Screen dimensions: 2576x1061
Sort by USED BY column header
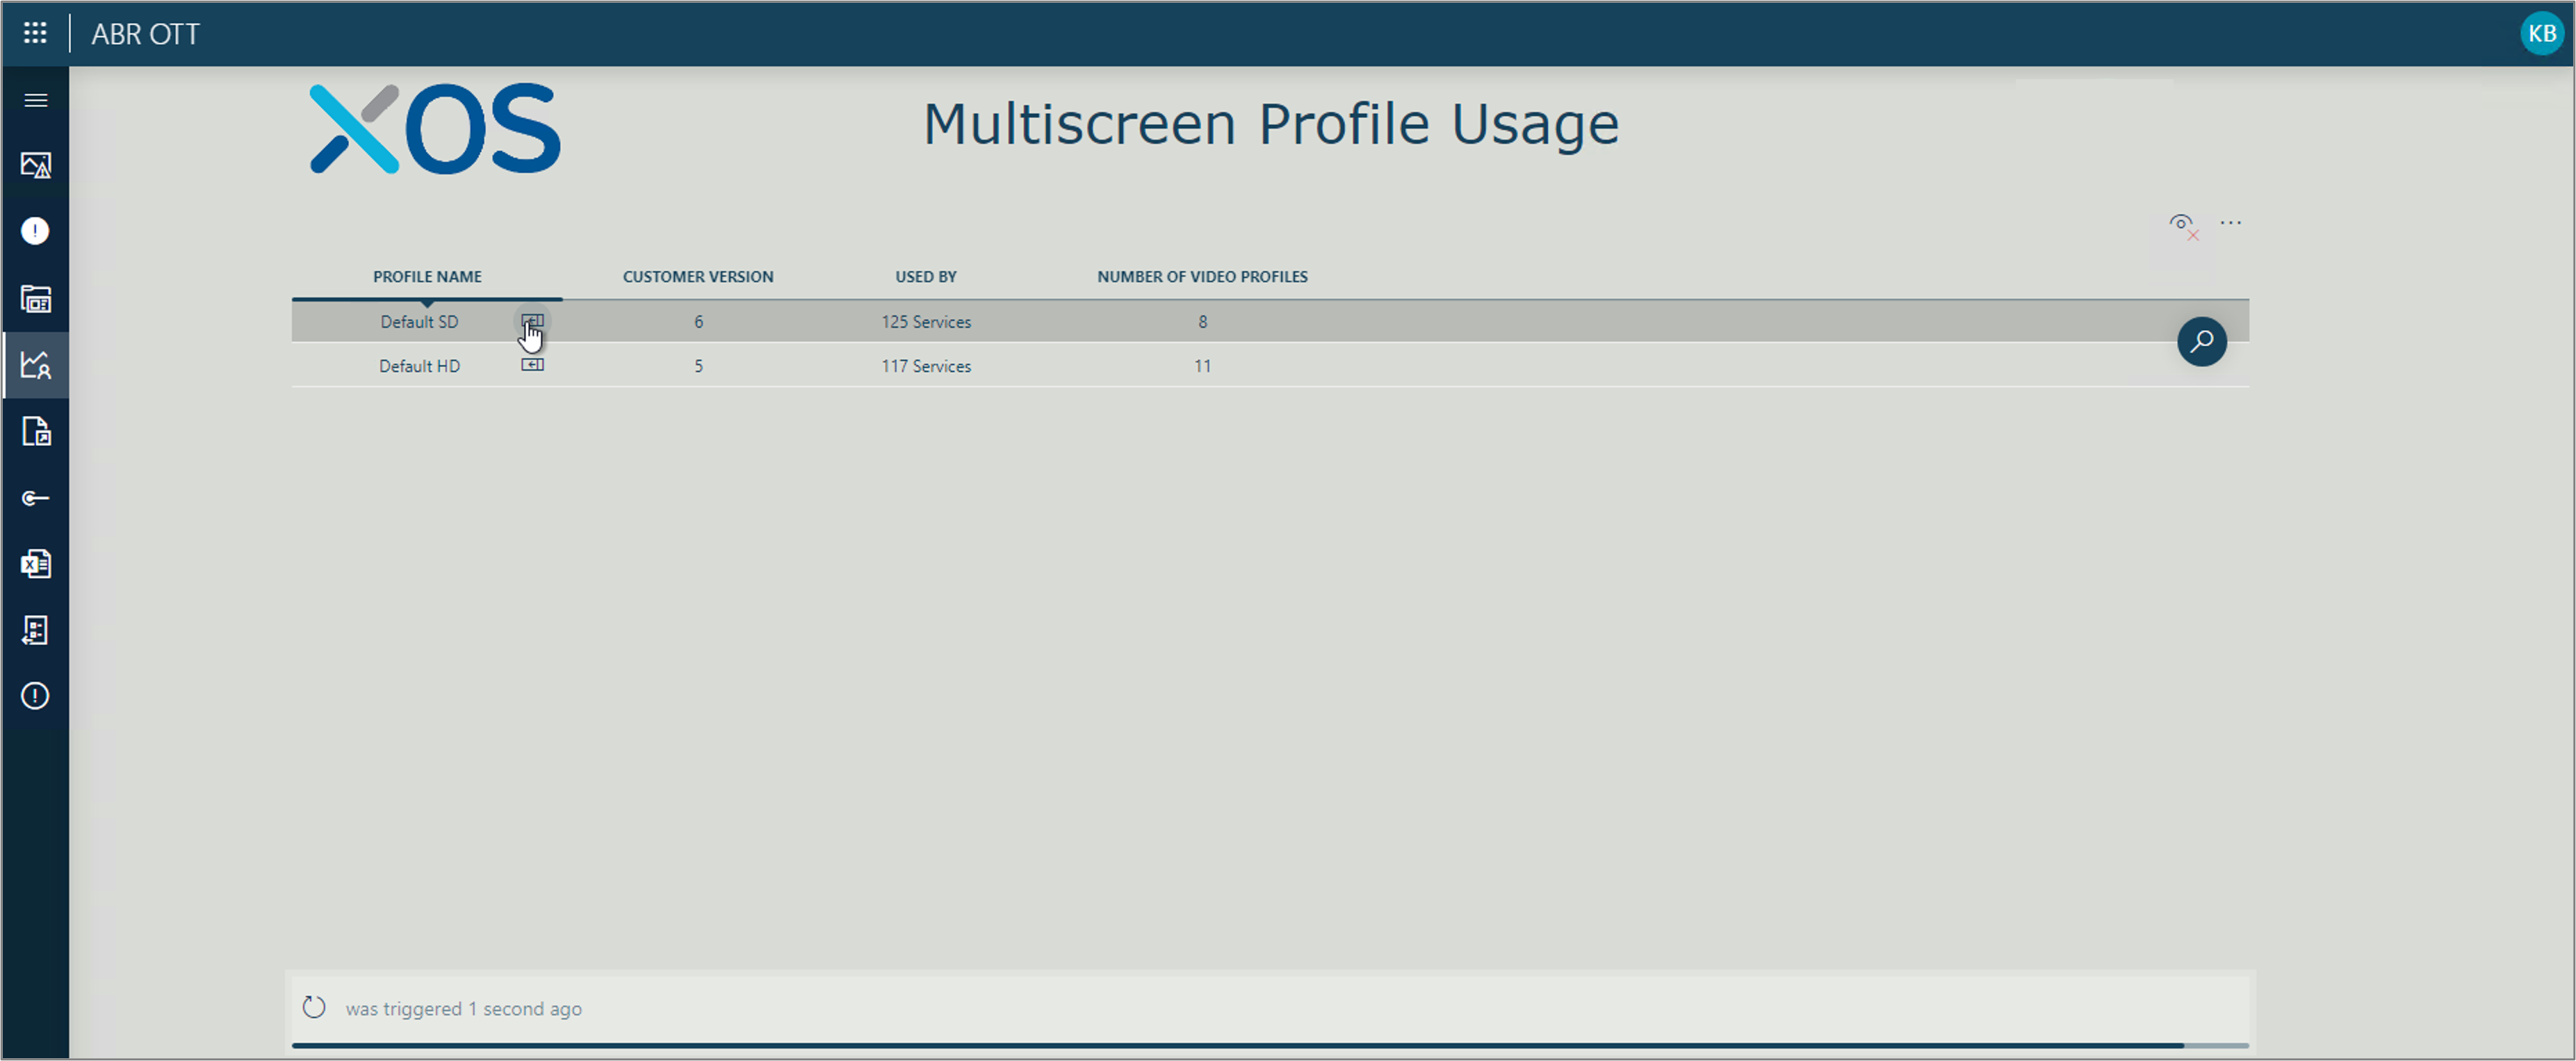tap(925, 277)
